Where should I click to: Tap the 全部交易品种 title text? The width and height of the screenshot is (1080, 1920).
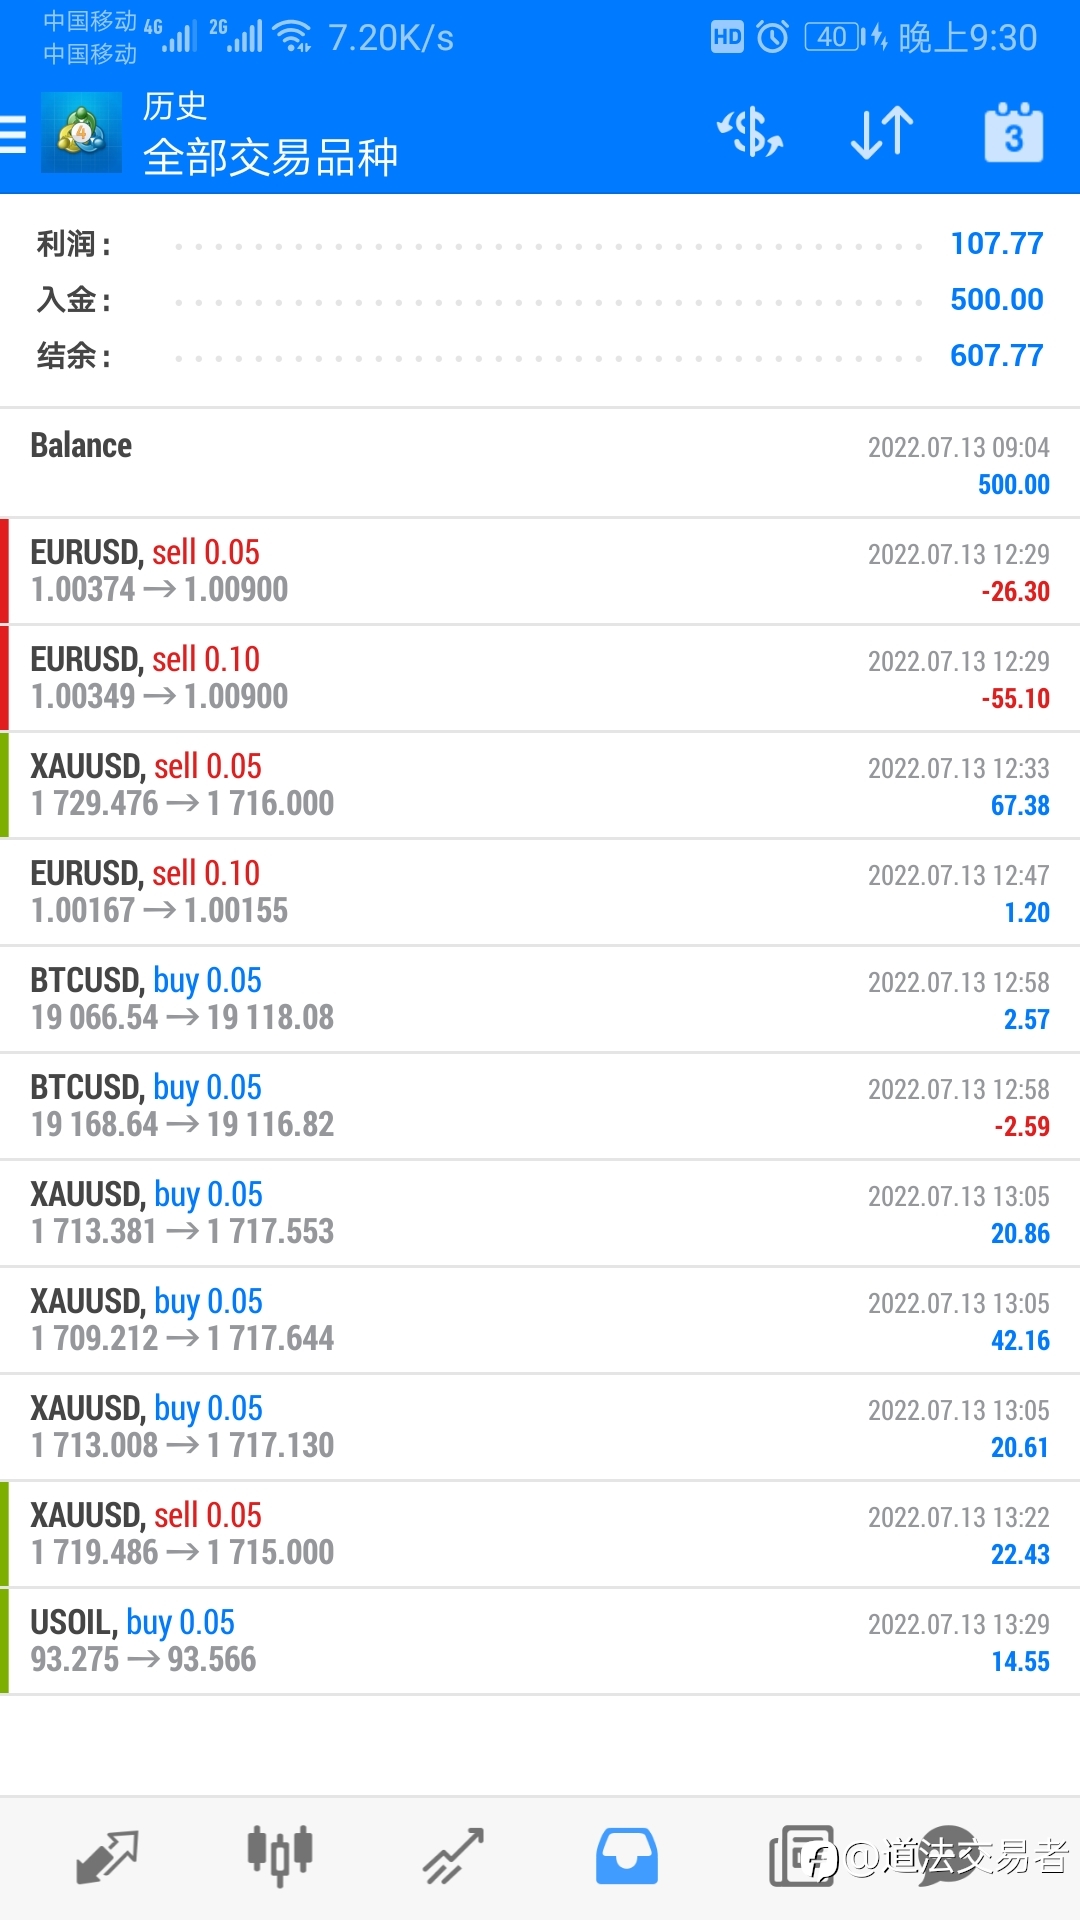270,157
